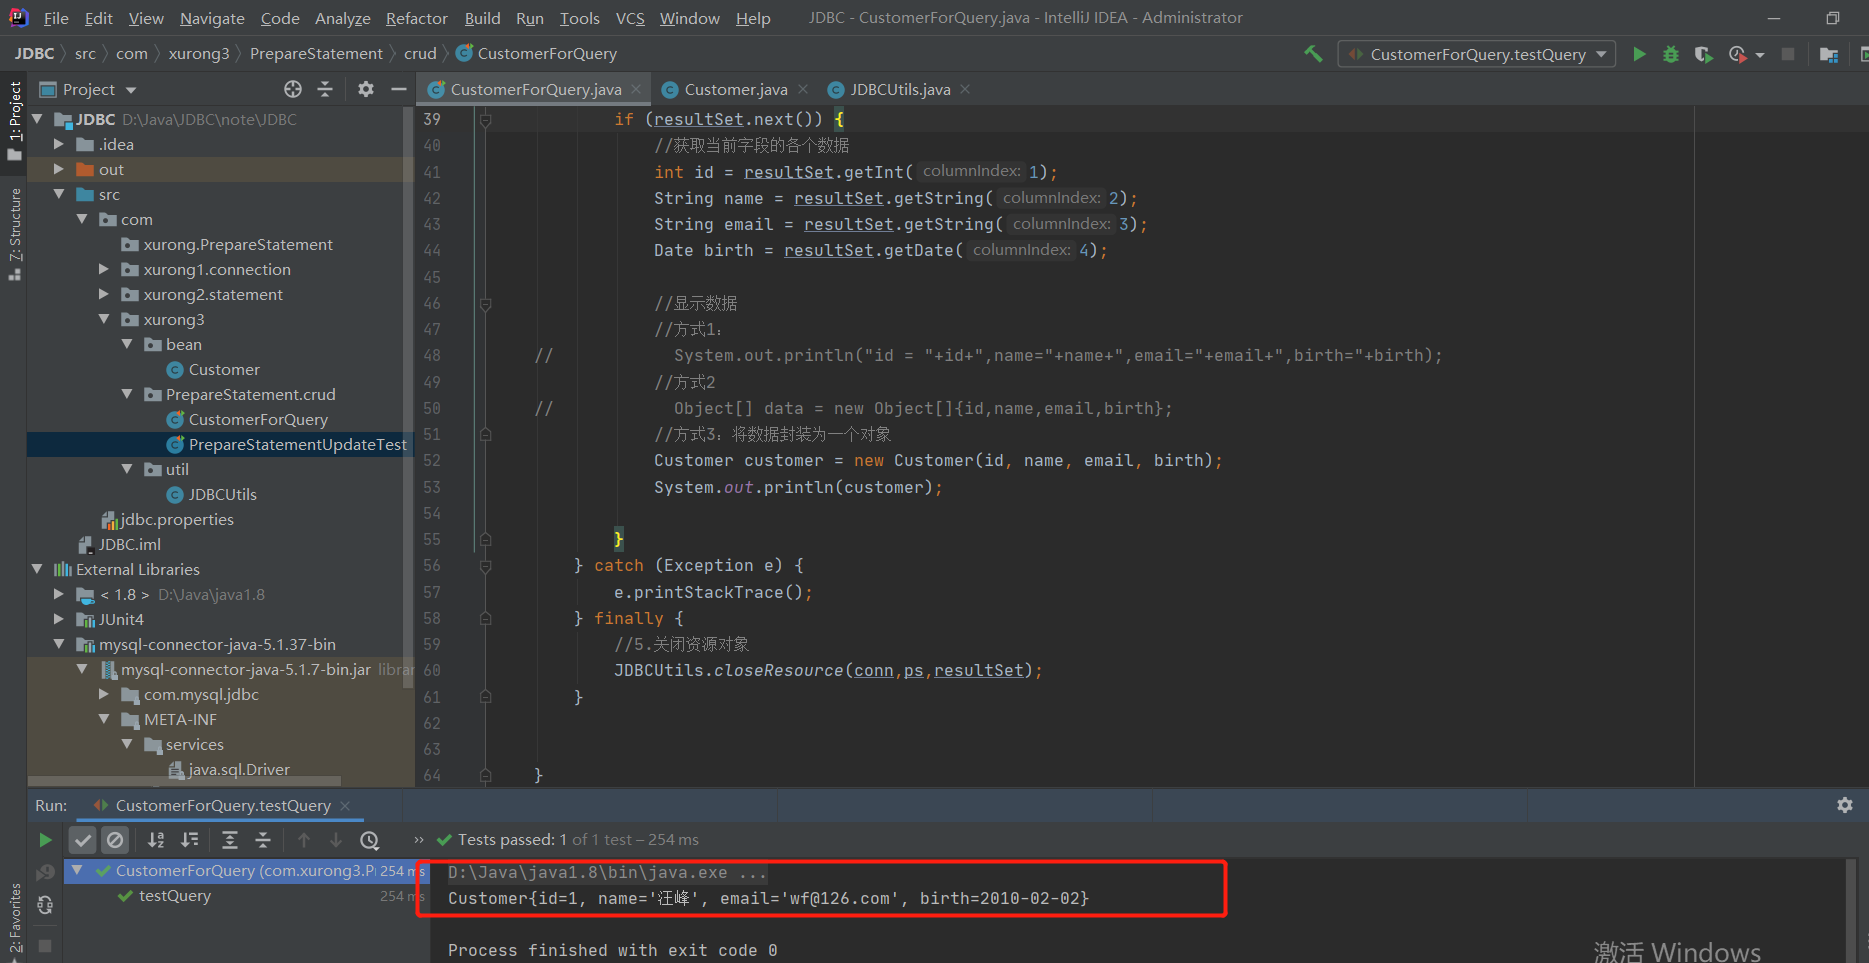Viewport: 1869px width, 963px height.
Task: Close the CustomerForQuery.java editor tab
Action: click(636, 89)
